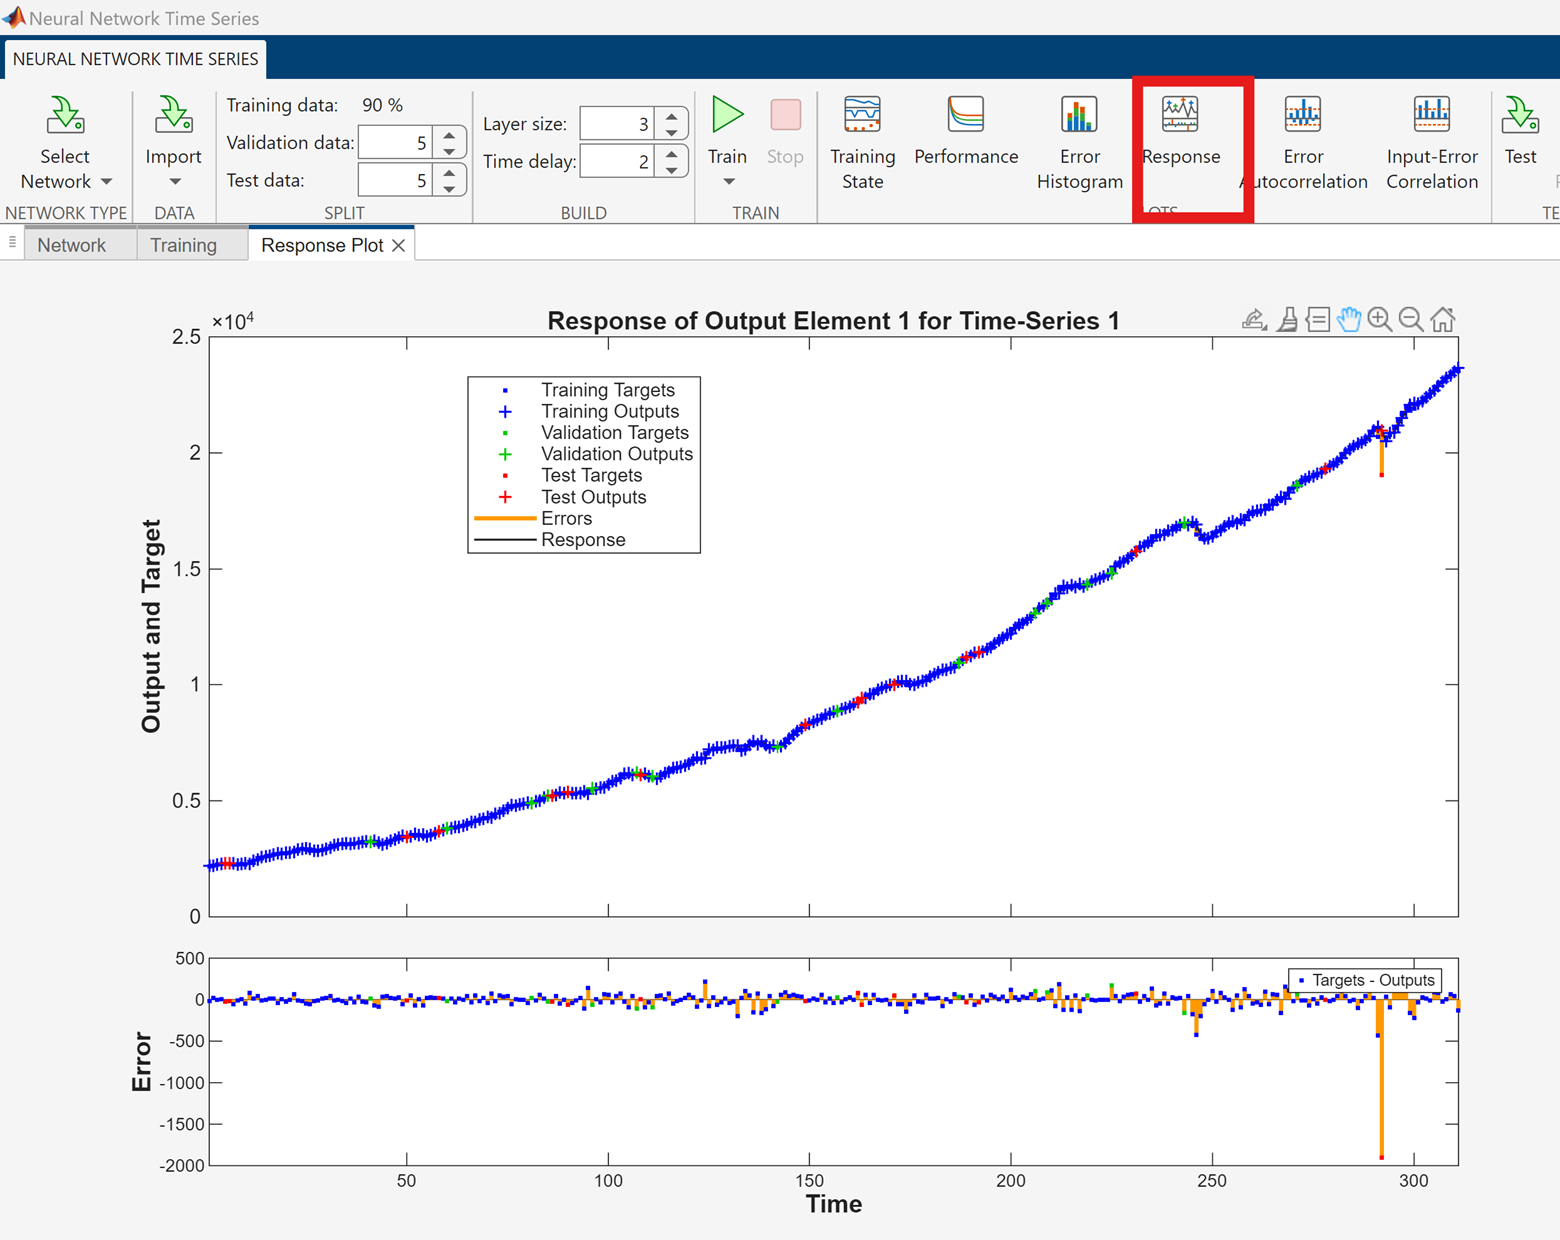The width and height of the screenshot is (1560, 1240).
Task: Zoom in using the plot magnifier icon
Action: pos(1380,319)
